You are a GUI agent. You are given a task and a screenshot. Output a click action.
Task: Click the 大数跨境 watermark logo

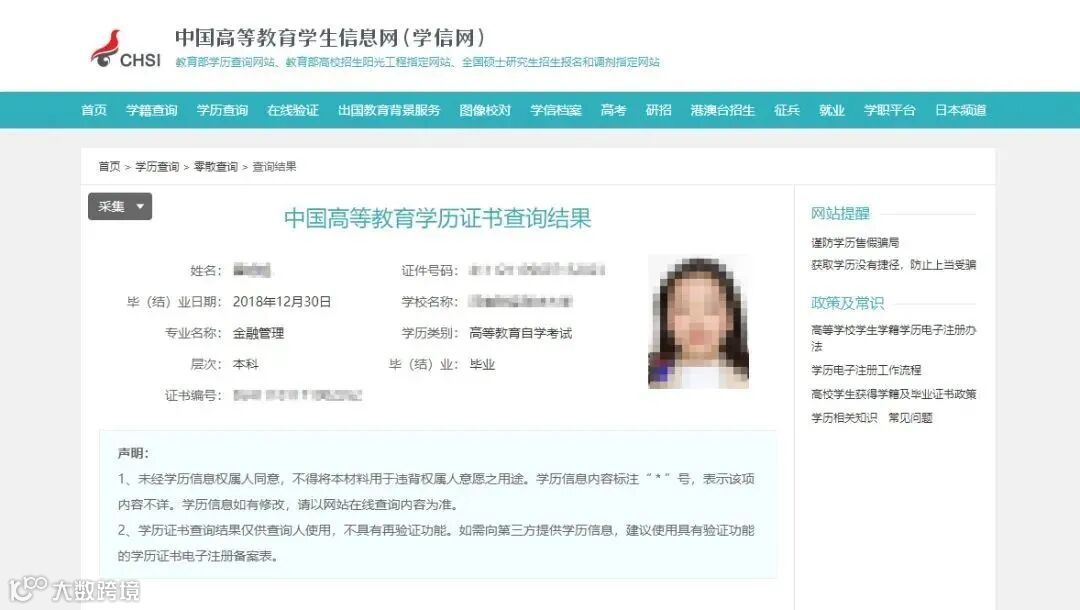click(x=74, y=590)
